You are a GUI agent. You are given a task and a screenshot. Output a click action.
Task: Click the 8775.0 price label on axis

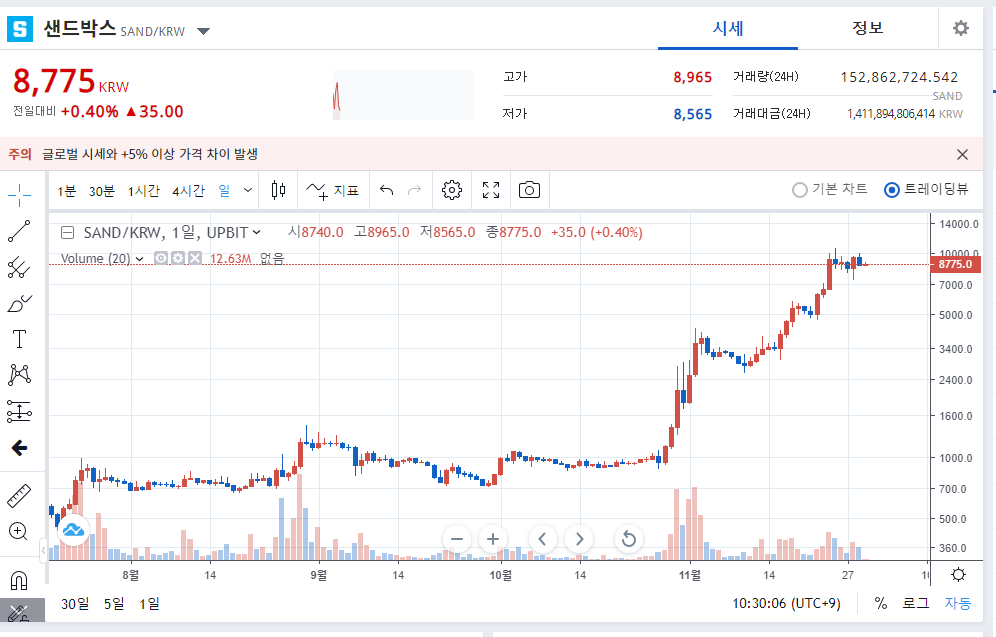point(955,264)
